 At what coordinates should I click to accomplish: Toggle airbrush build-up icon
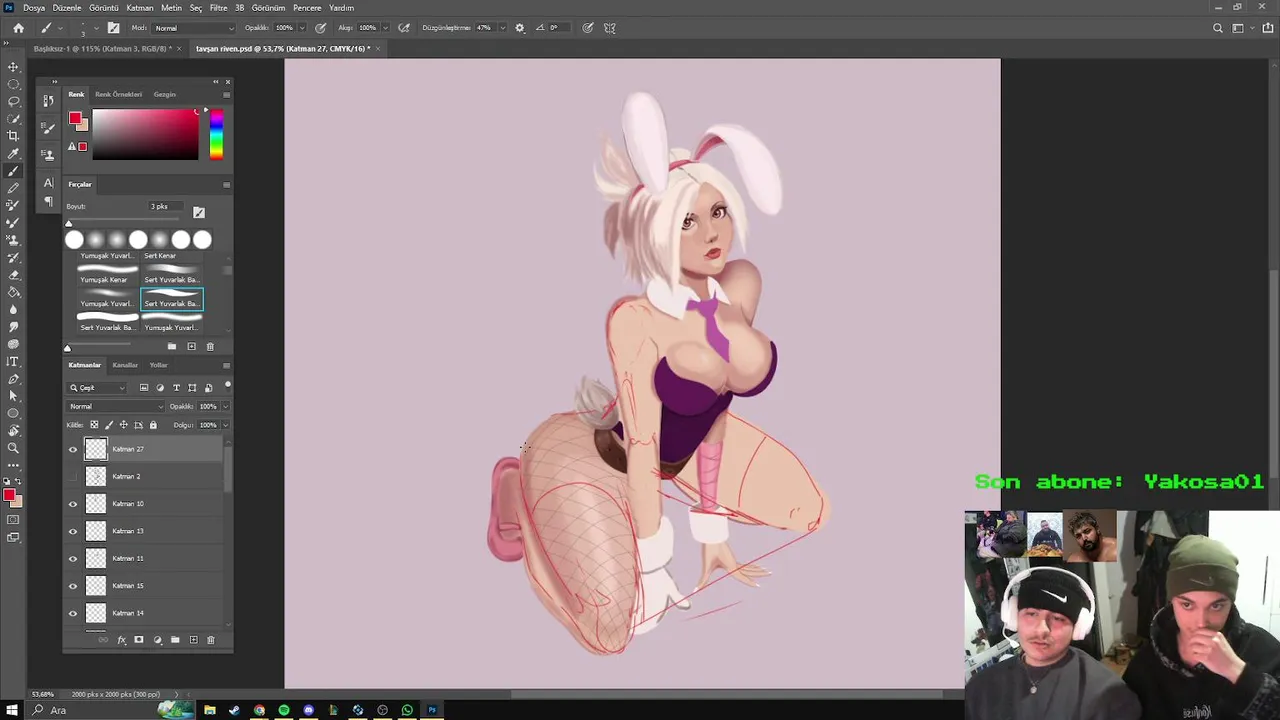pos(404,28)
